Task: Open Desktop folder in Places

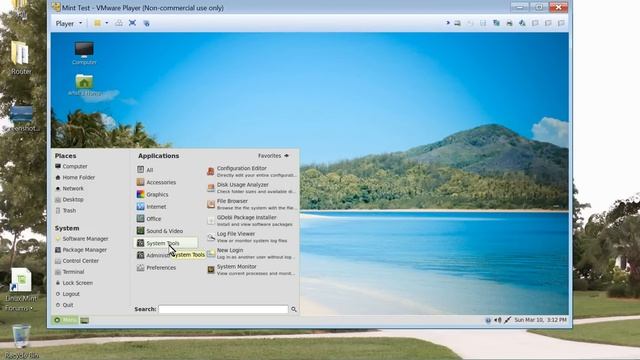Action: coord(69,200)
